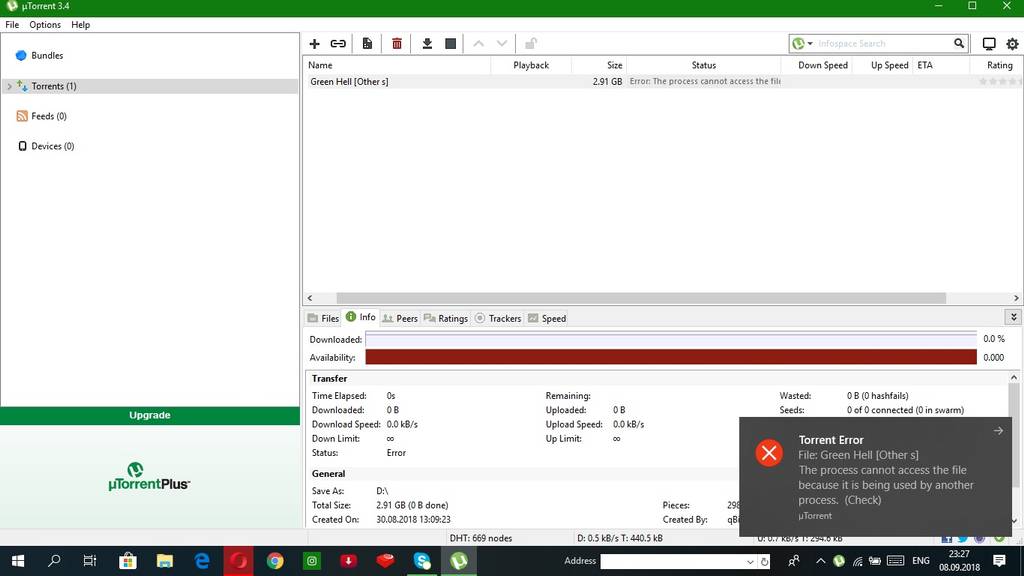Sort torrents by Name column header
The height and width of the screenshot is (576, 1024).
[x=396, y=65]
